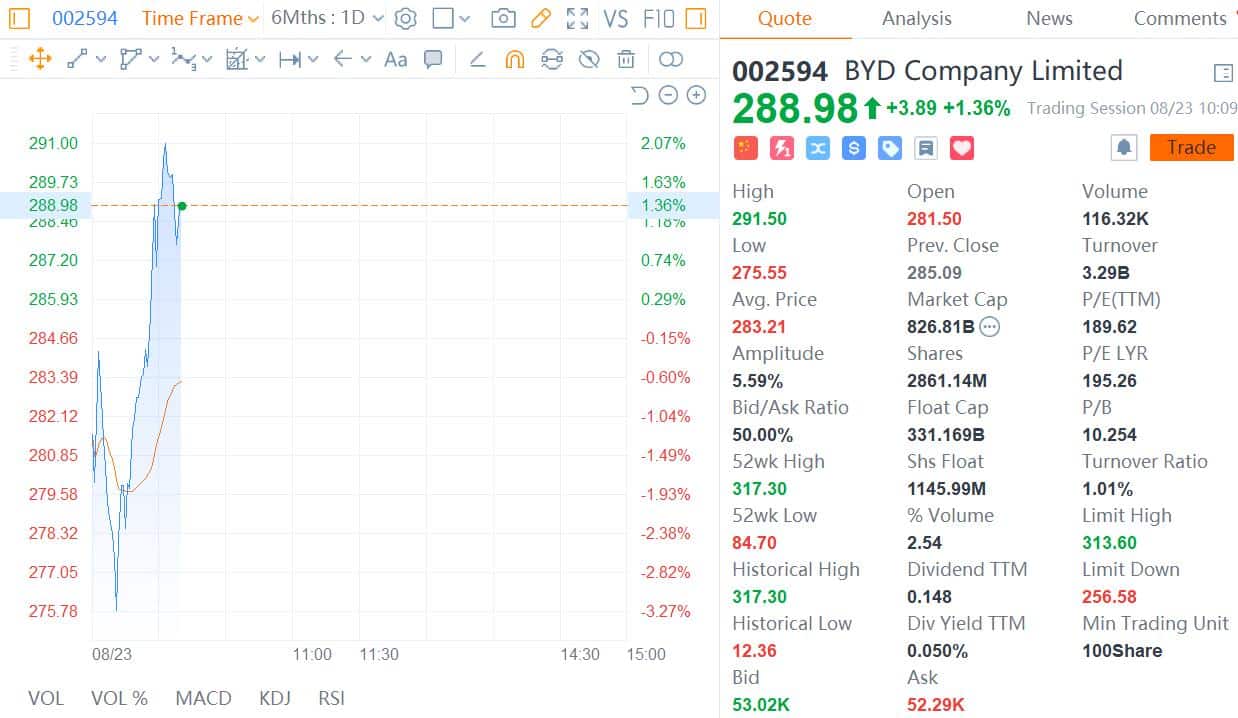Select the MACD indicator below chart
Viewport: 1238px width, 718px height.
point(203,698)
